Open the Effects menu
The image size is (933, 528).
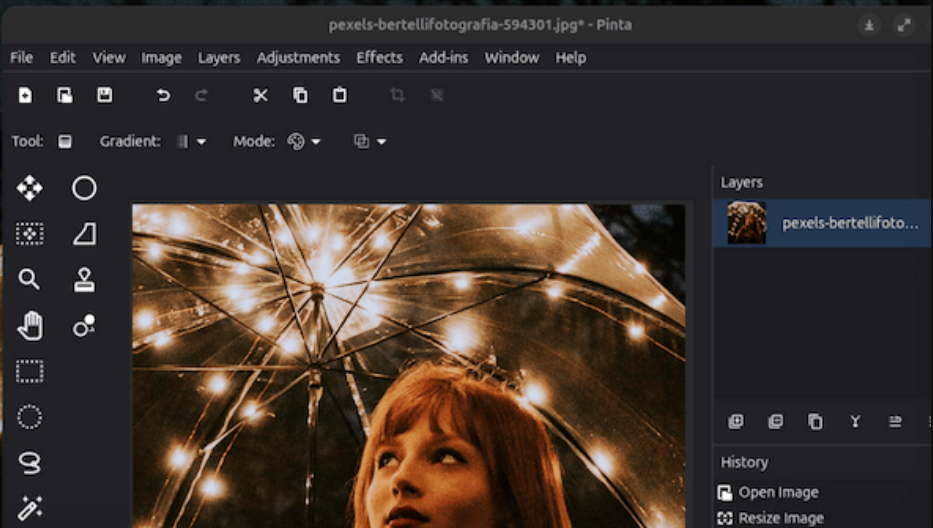(379, 58)
